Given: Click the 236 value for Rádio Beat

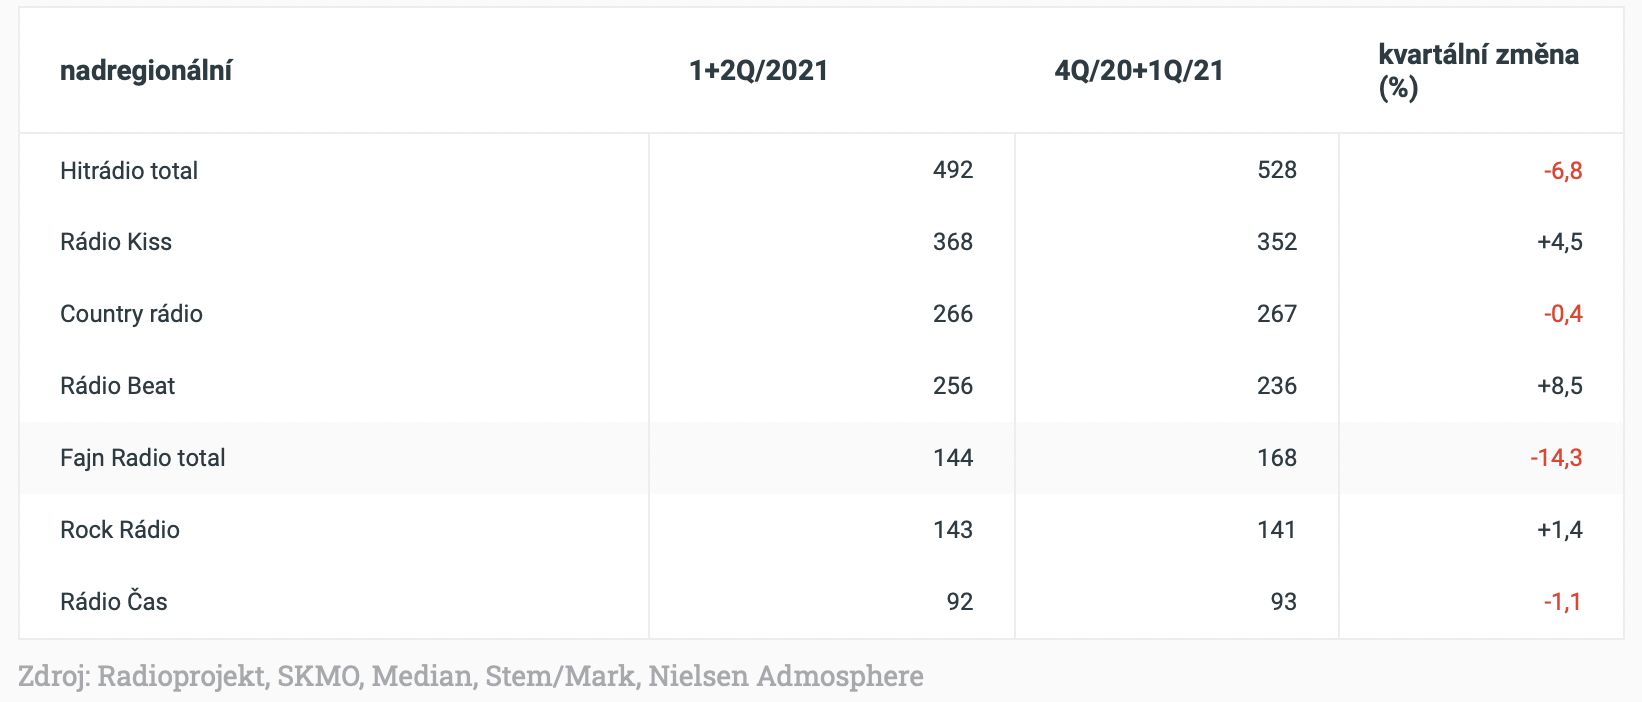Looking at the screenshot, I should [x=1276, y=386].
